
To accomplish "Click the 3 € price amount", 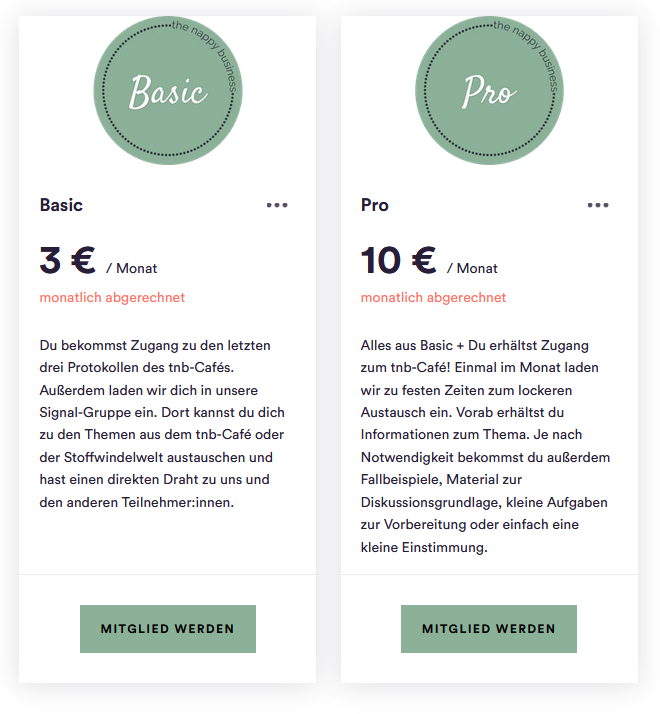I will tap(67, 261).
